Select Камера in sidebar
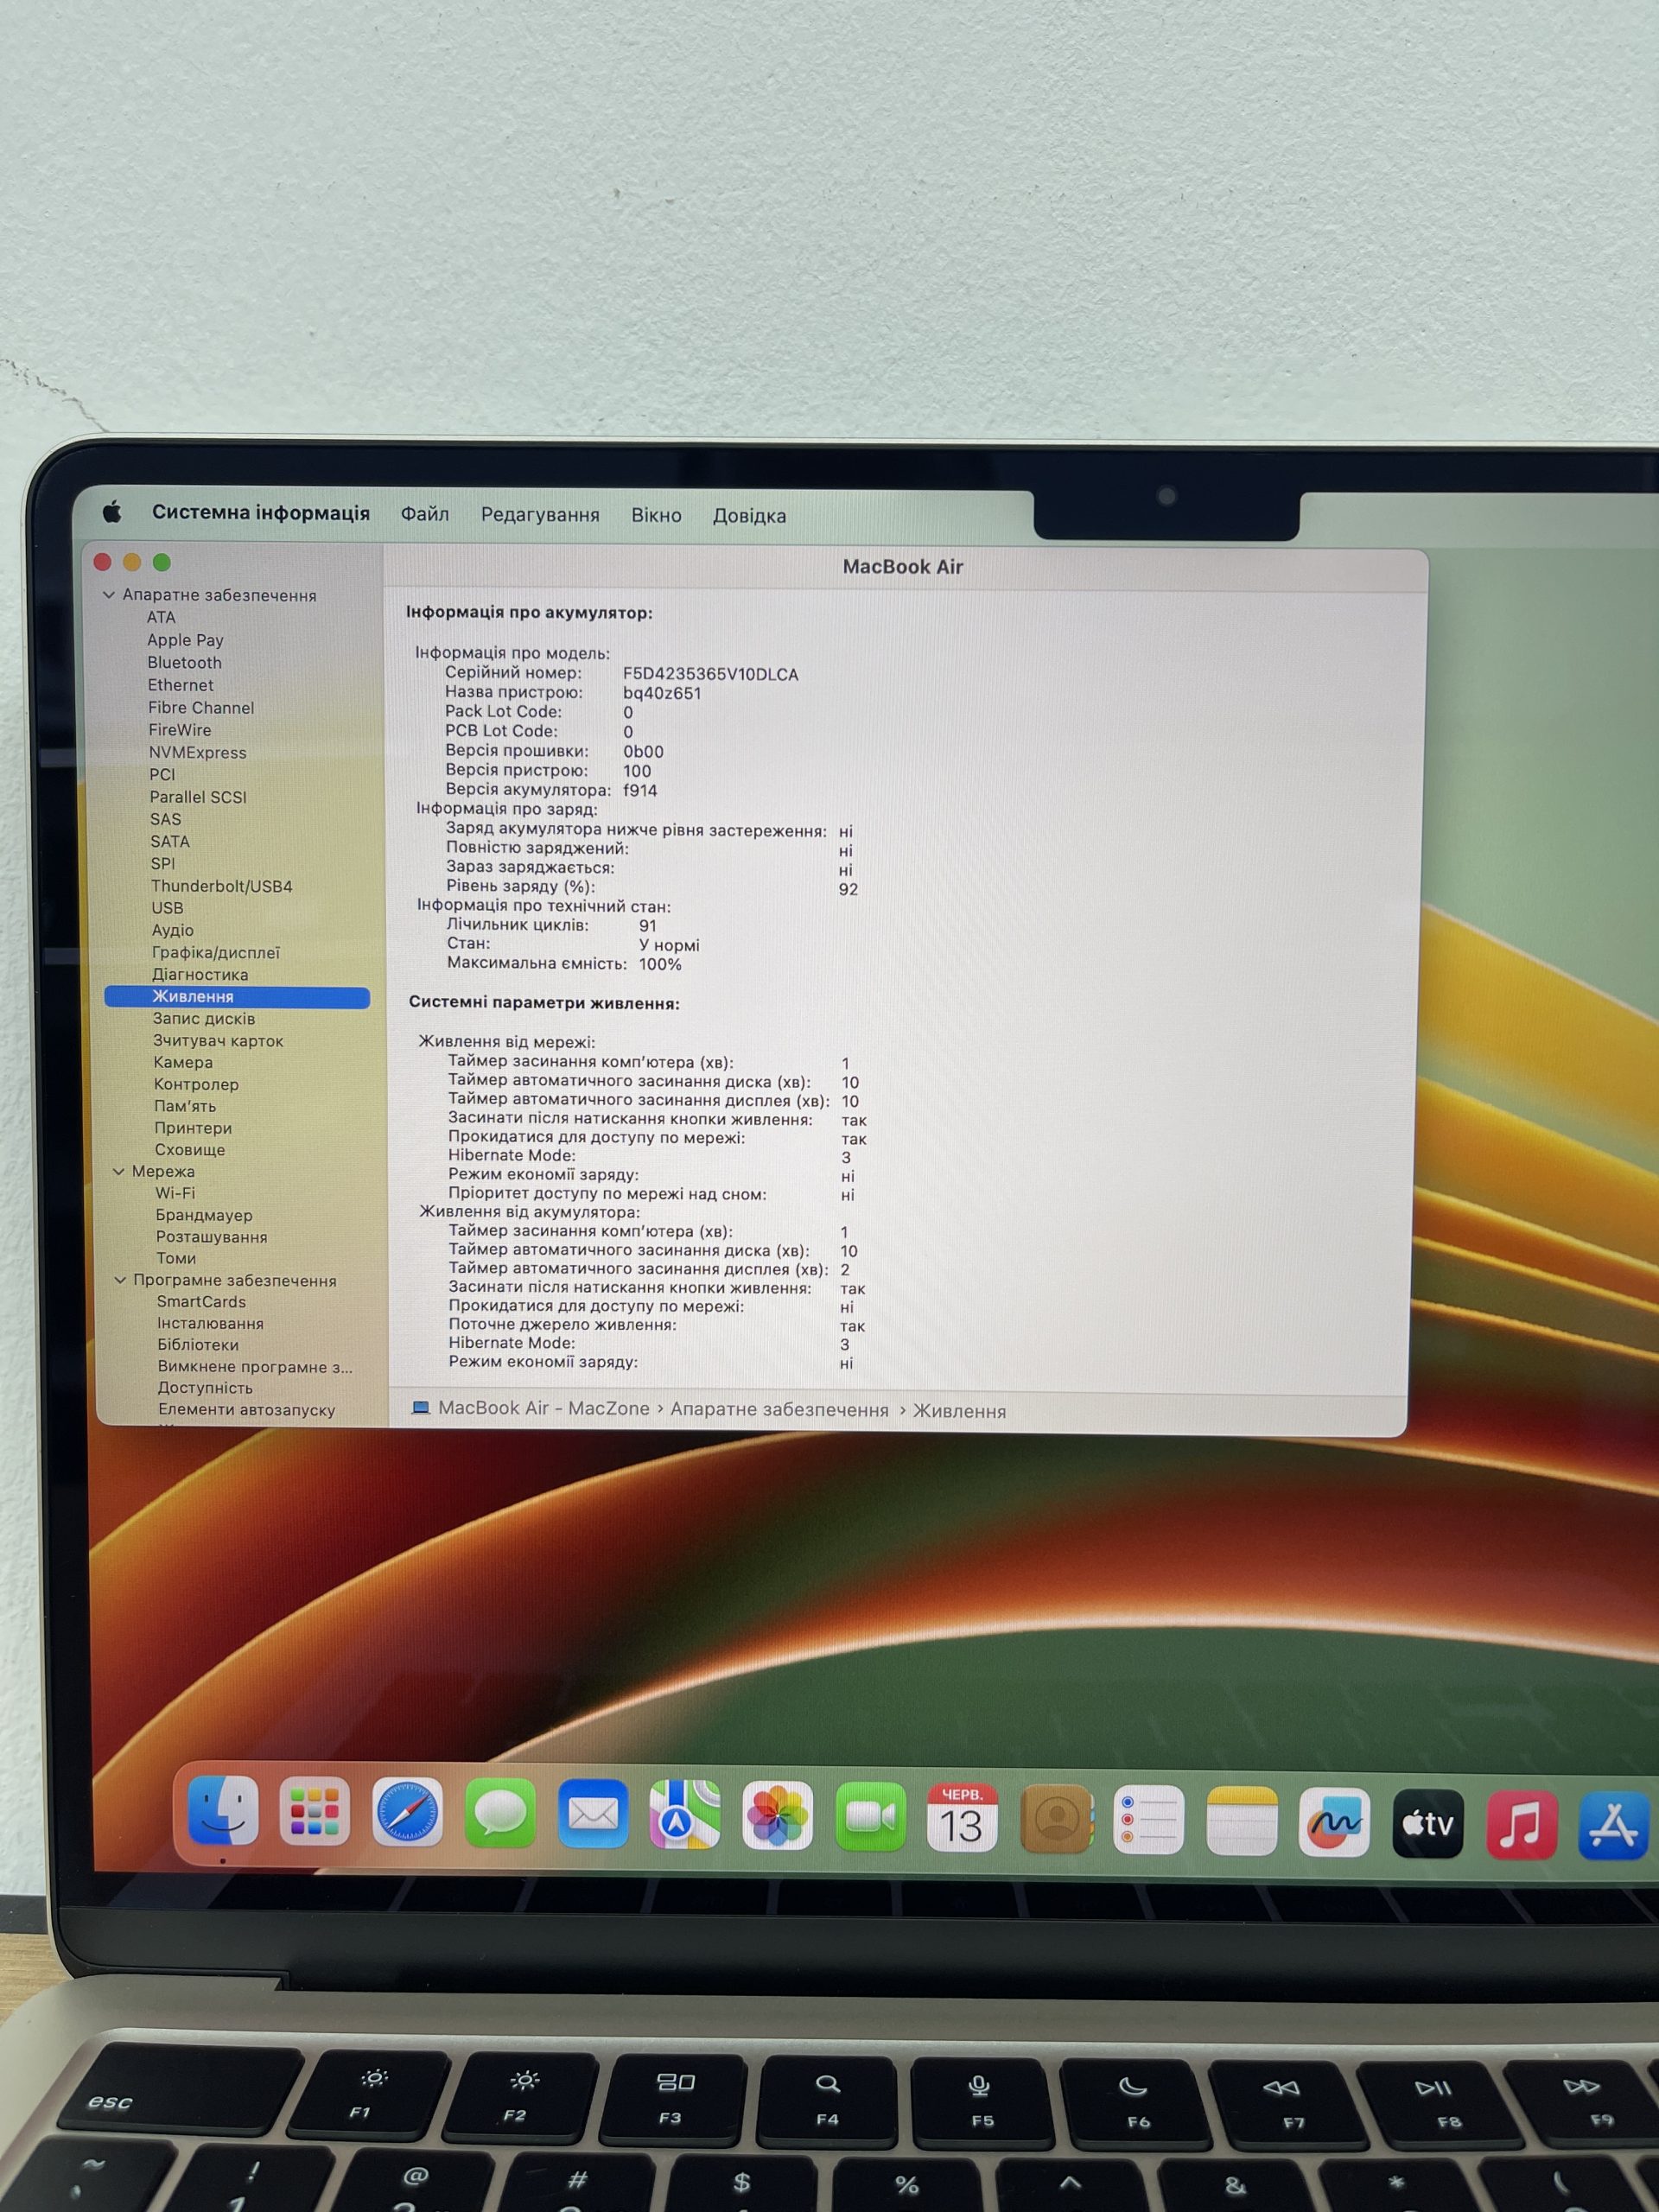 tap(183, 1062)
